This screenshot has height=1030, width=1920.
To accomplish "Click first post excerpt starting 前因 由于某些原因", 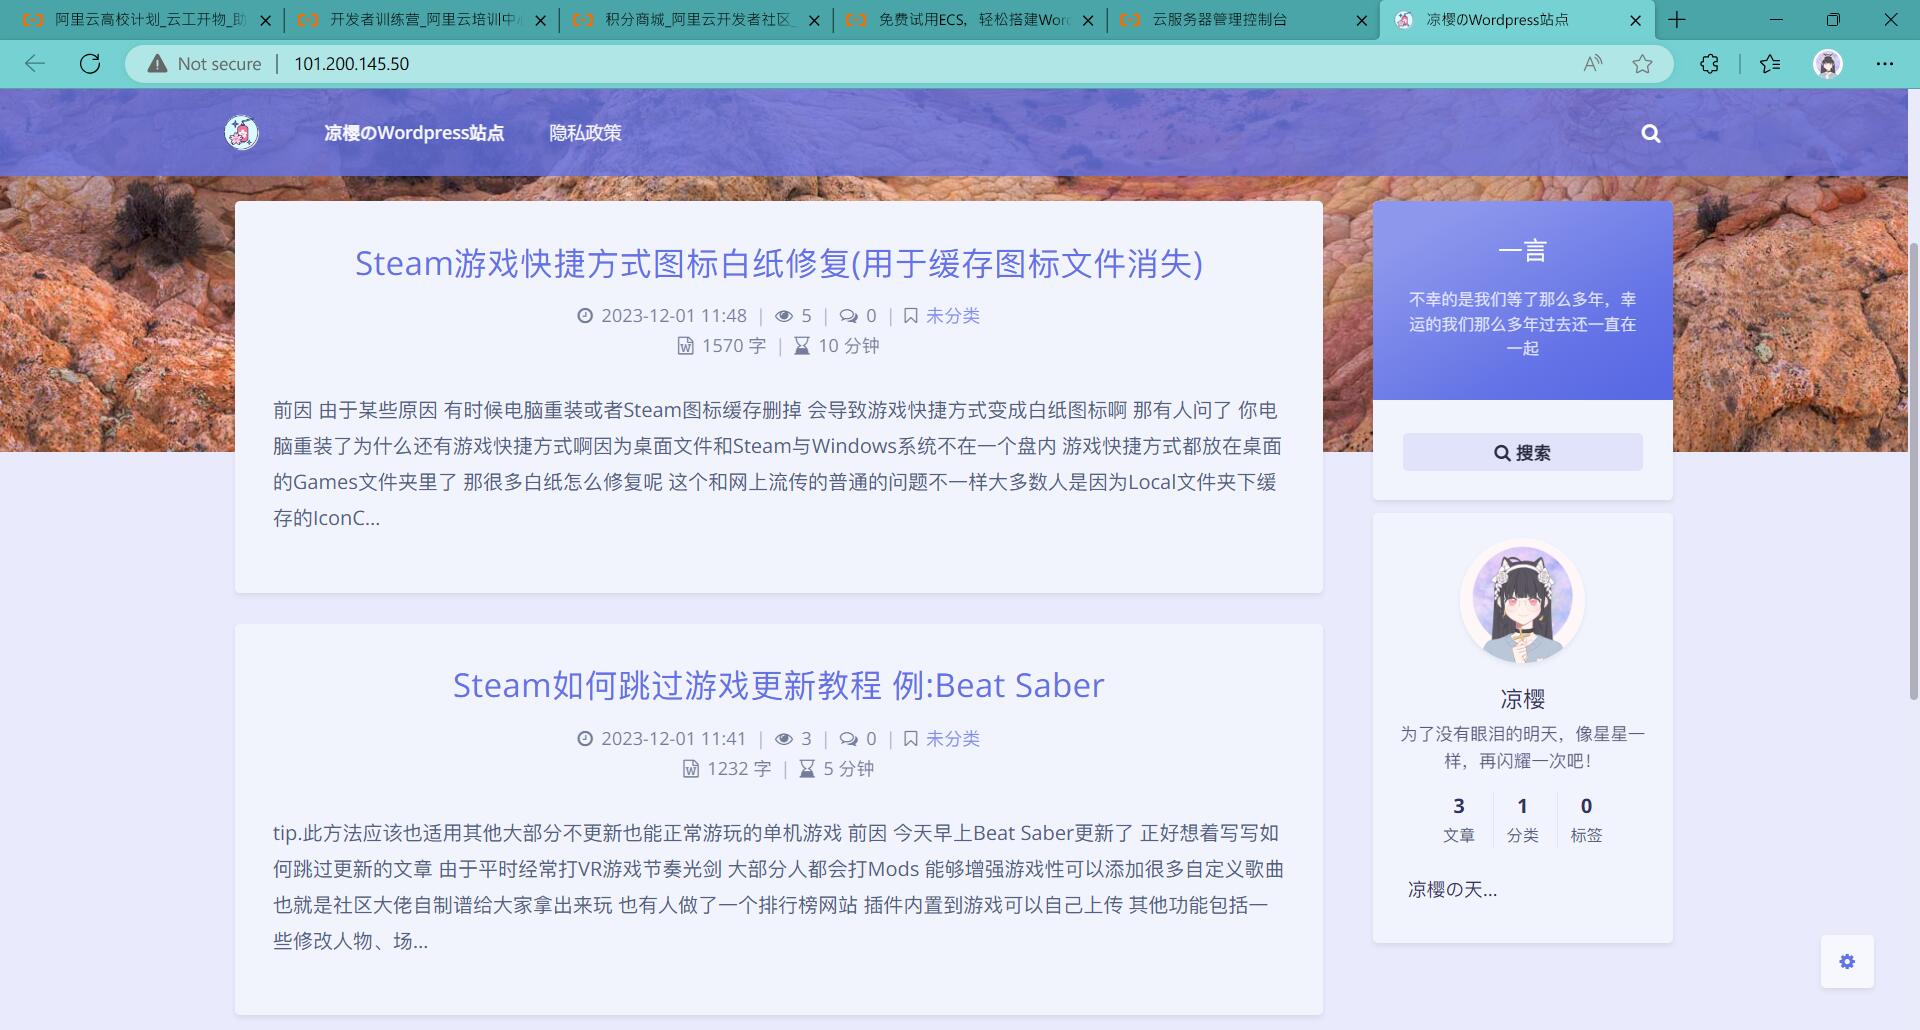I will (x=777, y=464).
